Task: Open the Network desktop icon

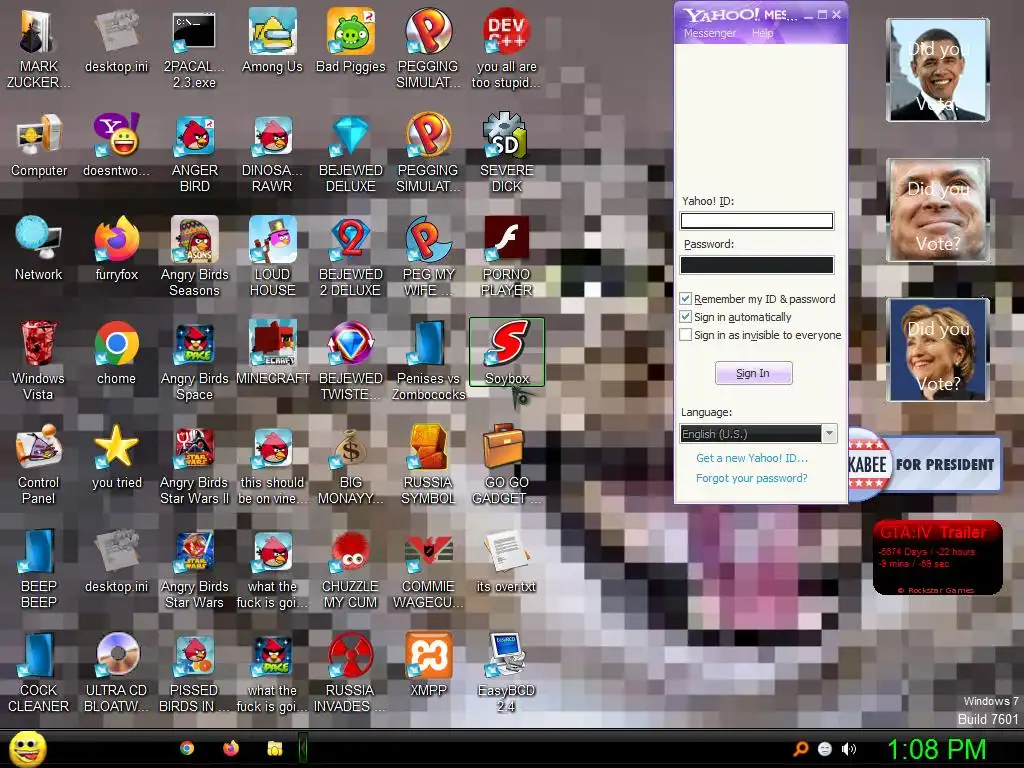Action: 39,248
